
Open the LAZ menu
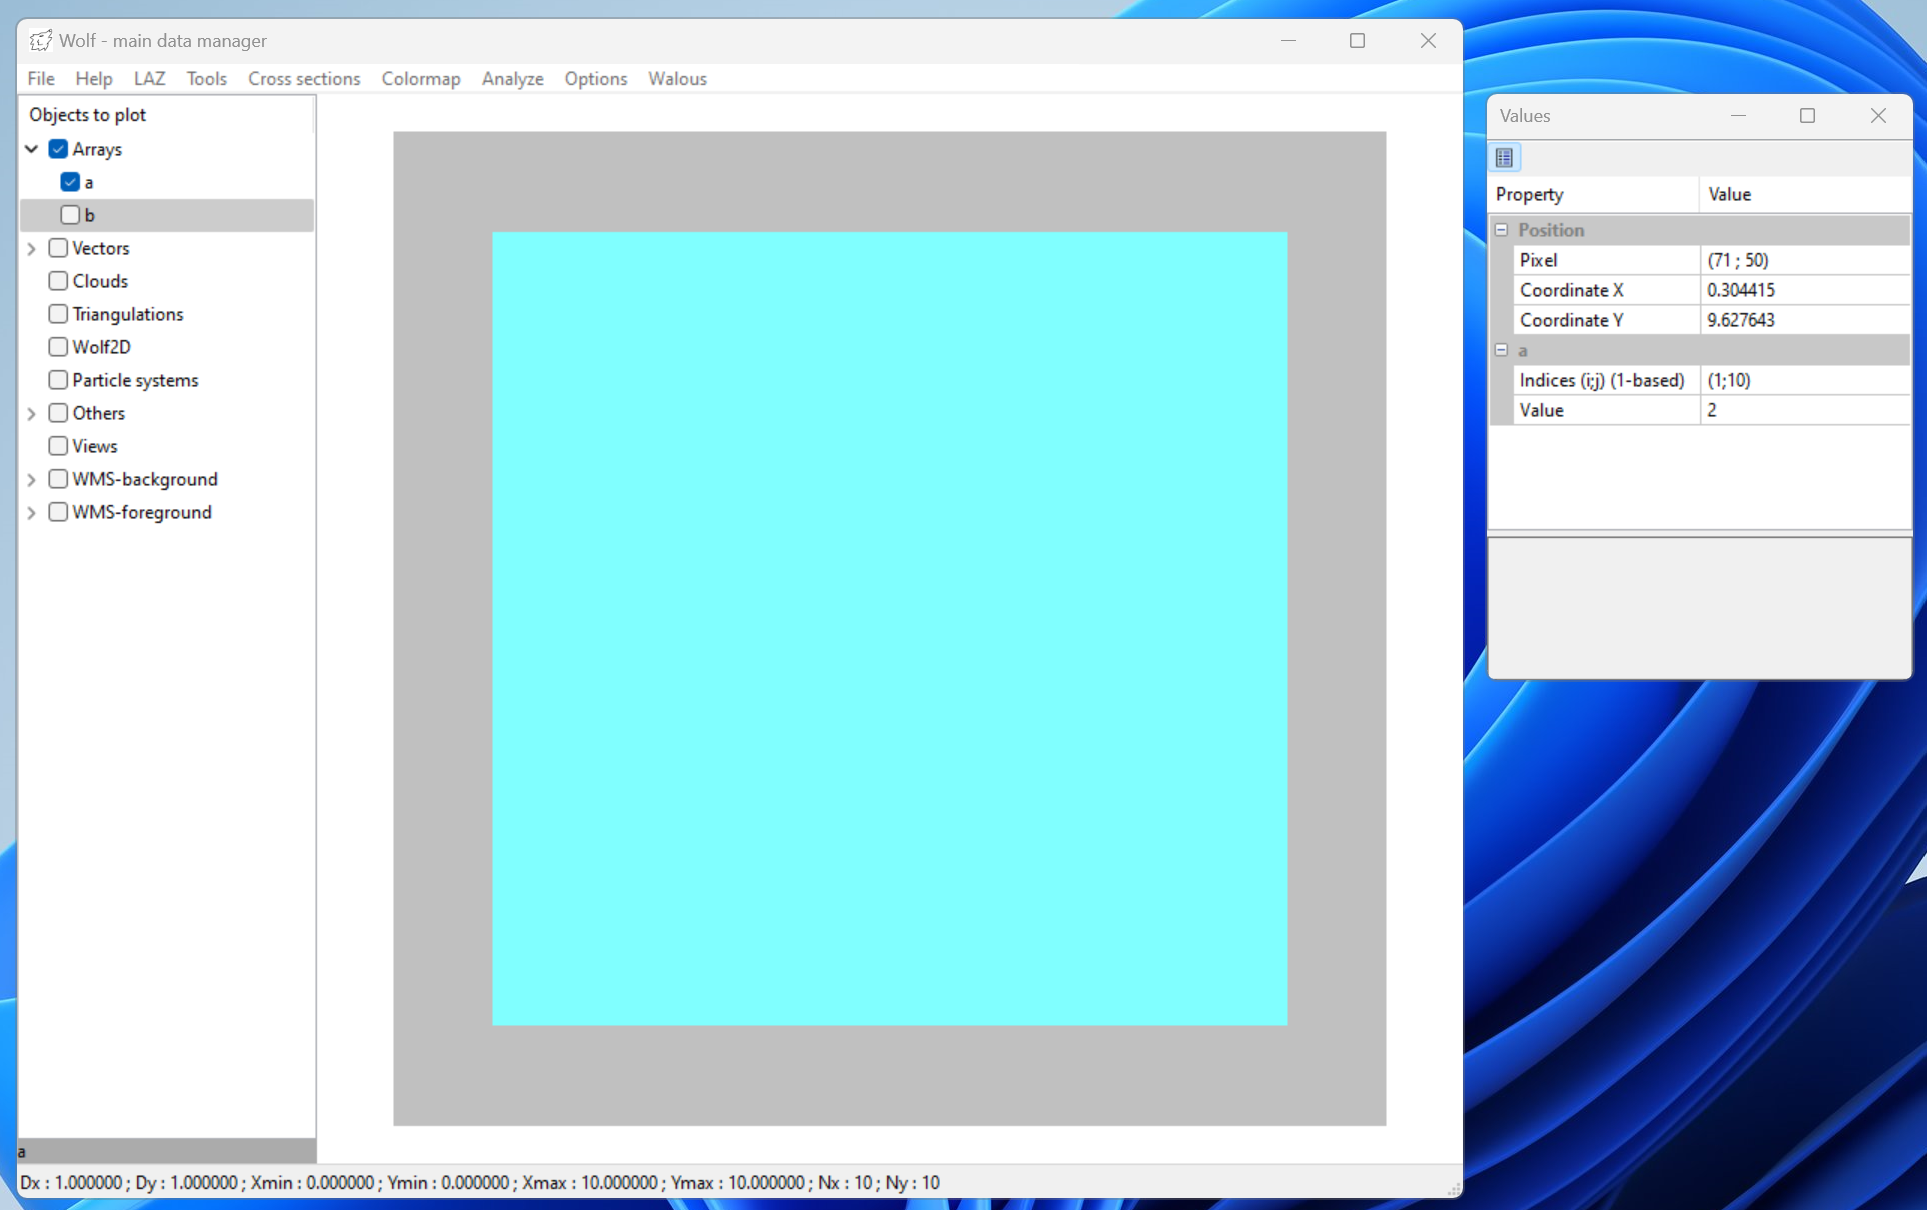149,78
